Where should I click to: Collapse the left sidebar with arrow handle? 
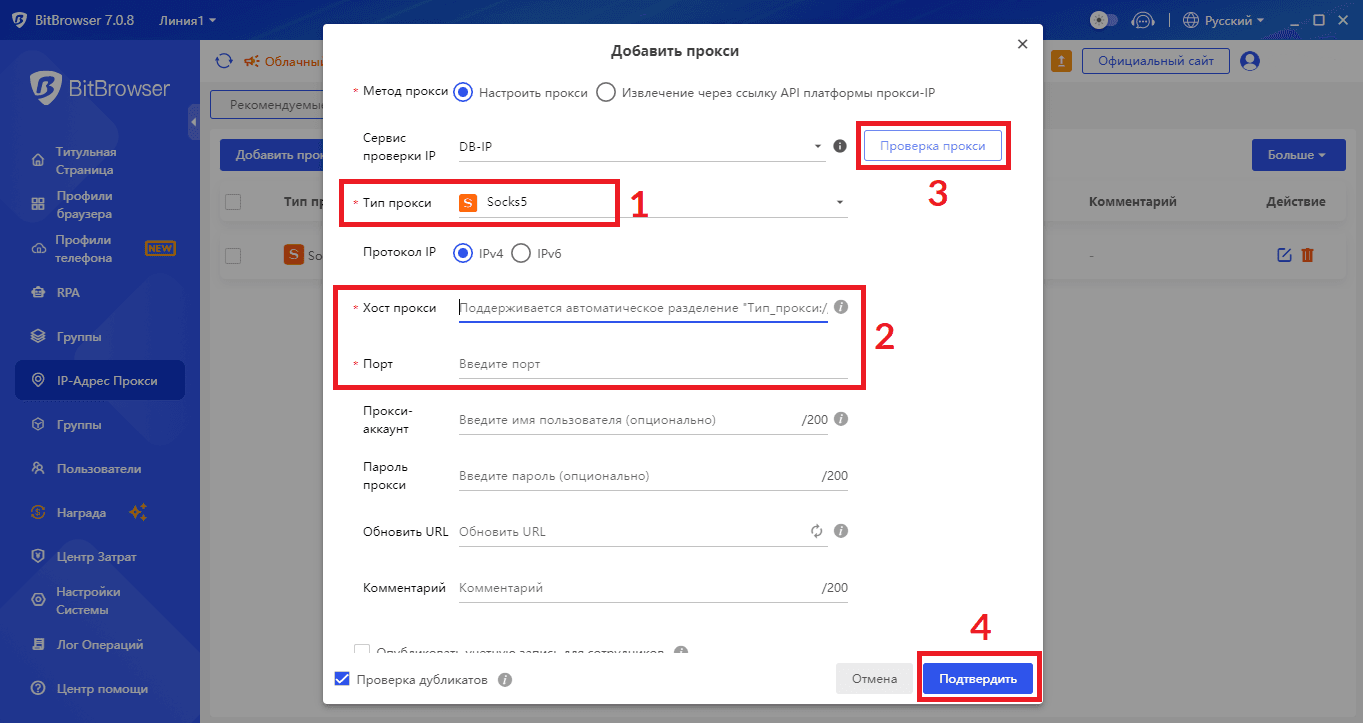click(x=194, y=122)
